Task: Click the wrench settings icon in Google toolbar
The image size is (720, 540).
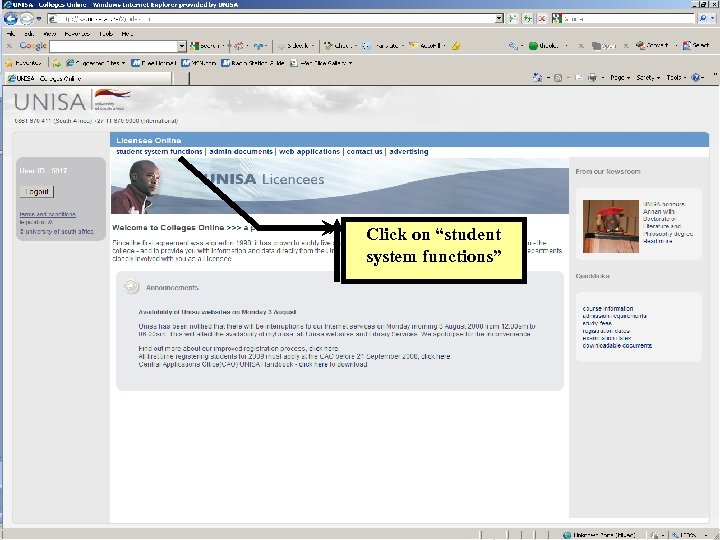Action: click(x=513, y=46)
